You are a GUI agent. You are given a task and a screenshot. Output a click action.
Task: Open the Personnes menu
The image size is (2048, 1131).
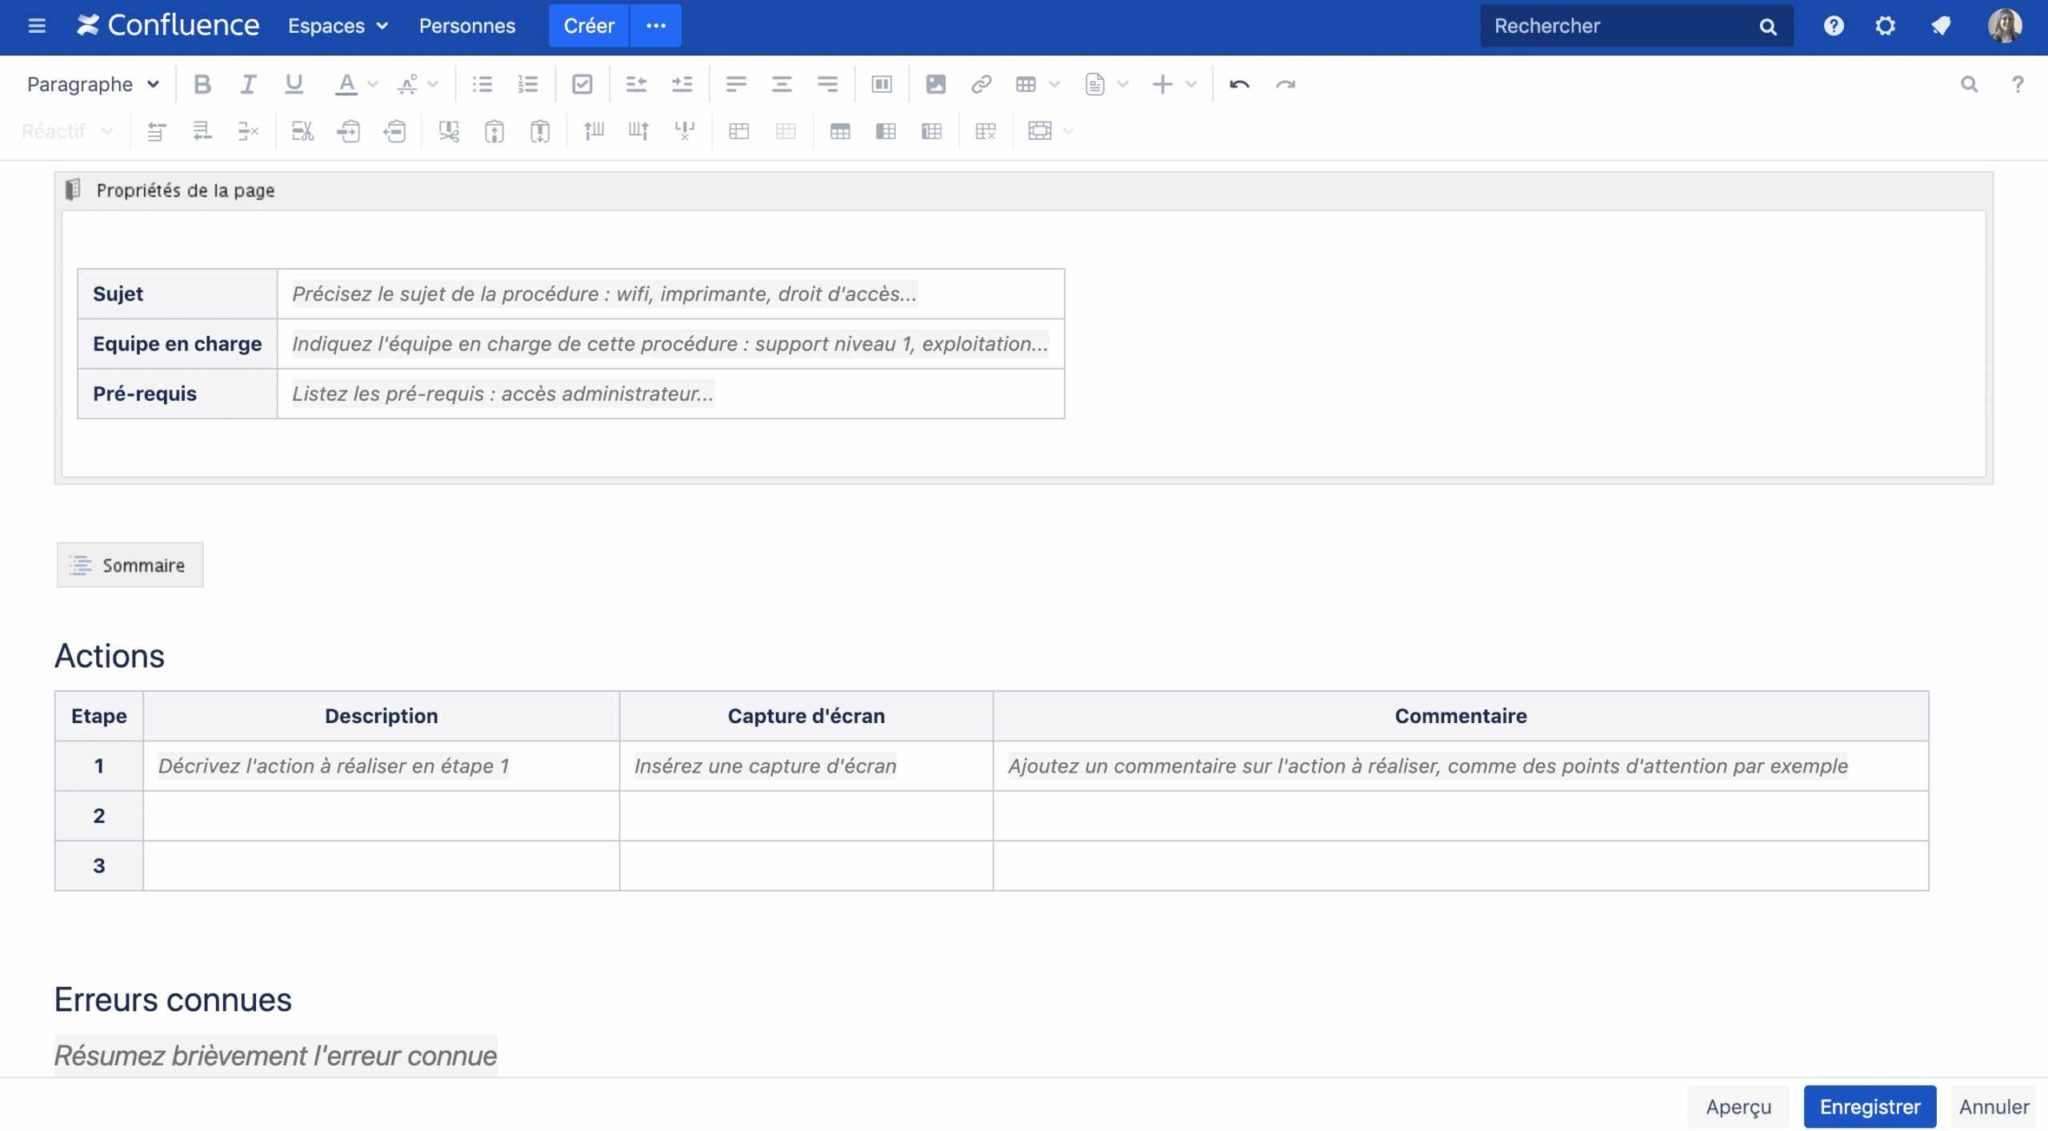[x=467, y=26]
